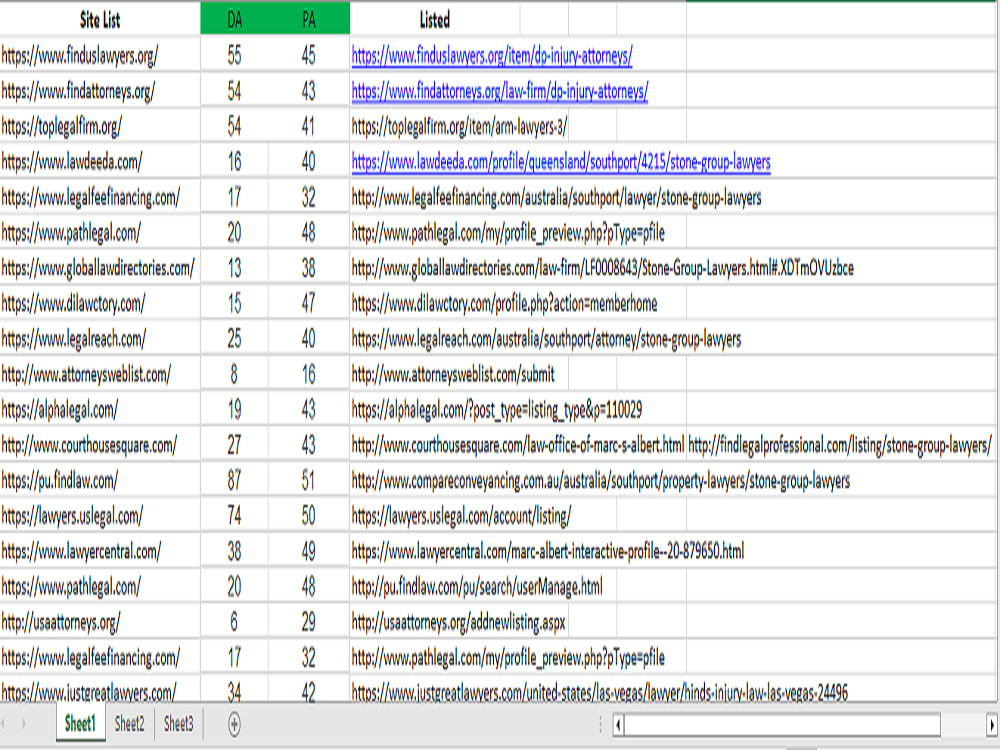Viewport: 1000px width, 750px height.
Task: Select the DA header cell
Action: pyautogui.click(x=235, y=20)
